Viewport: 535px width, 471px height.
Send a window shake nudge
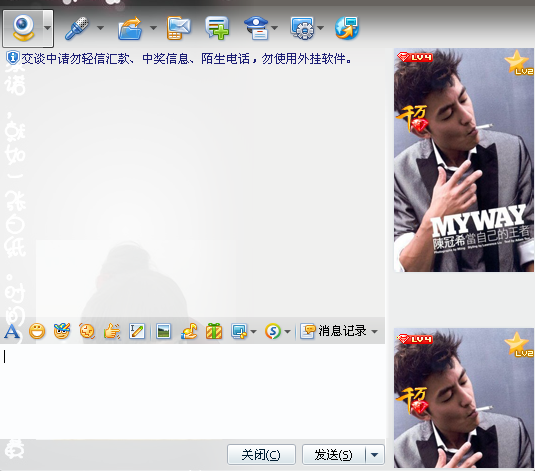[87, 331]
